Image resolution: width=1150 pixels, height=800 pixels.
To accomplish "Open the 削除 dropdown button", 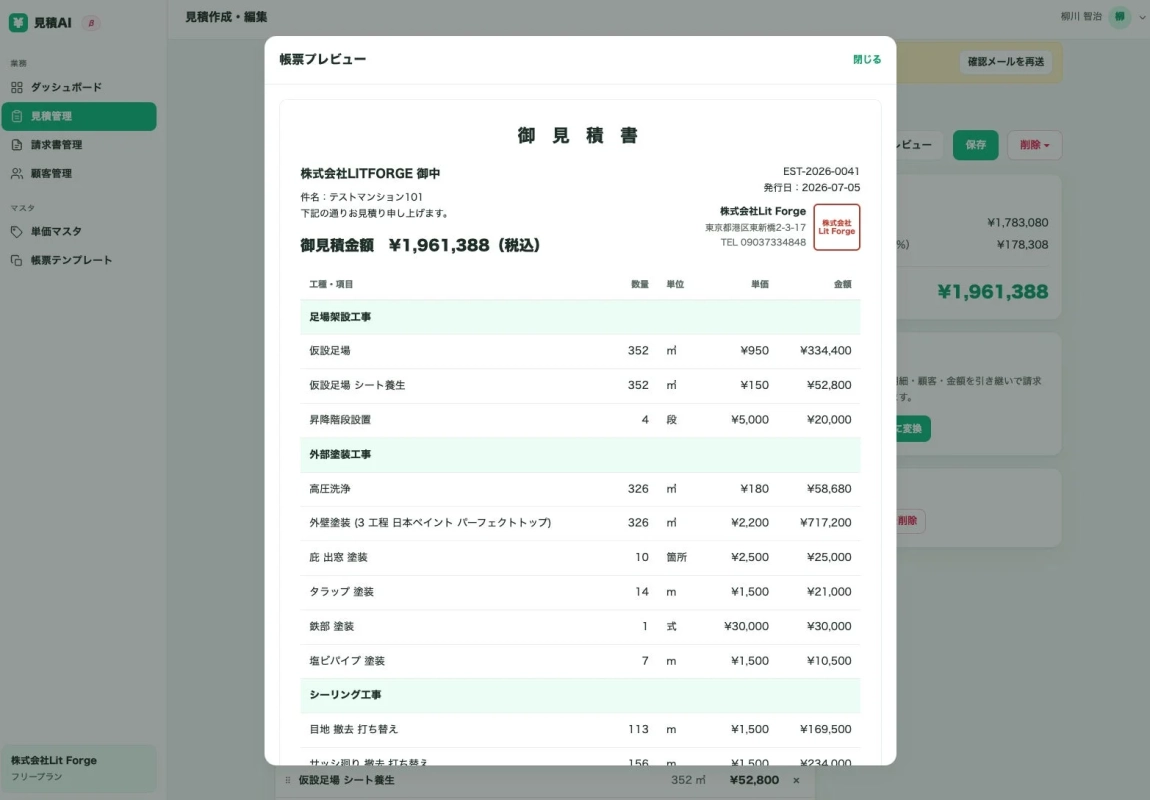I will click(x=1034, y=145).
